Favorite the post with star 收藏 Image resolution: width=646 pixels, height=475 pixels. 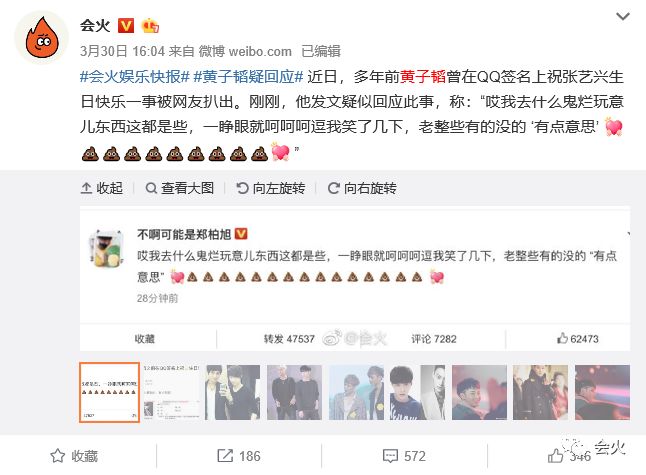[74, 456]
